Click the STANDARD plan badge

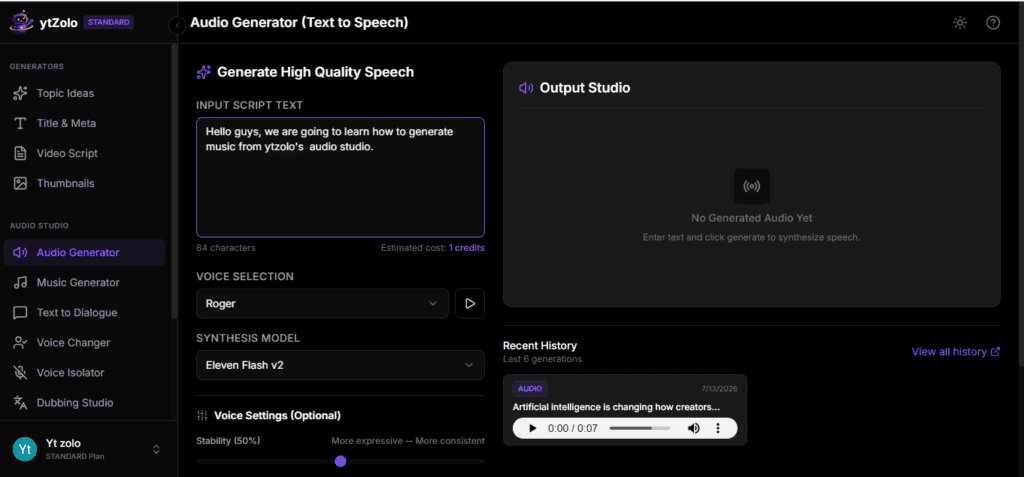(109, 22)
